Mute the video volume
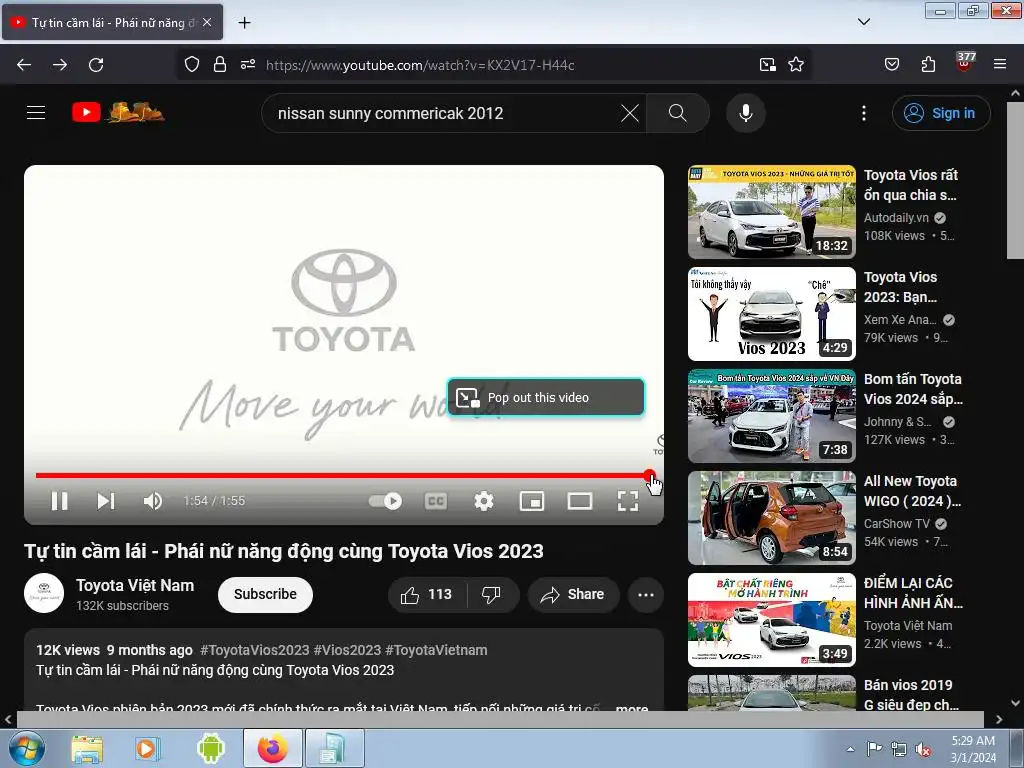 coord(153,501)
